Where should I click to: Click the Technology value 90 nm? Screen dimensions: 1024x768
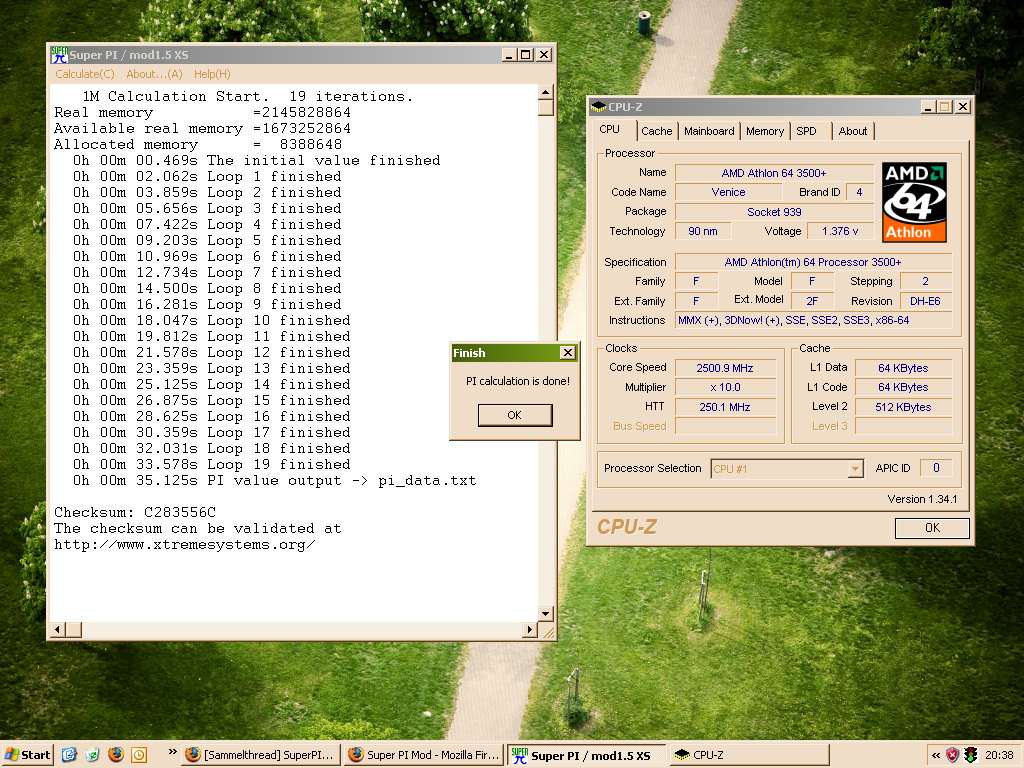[703, 231]
